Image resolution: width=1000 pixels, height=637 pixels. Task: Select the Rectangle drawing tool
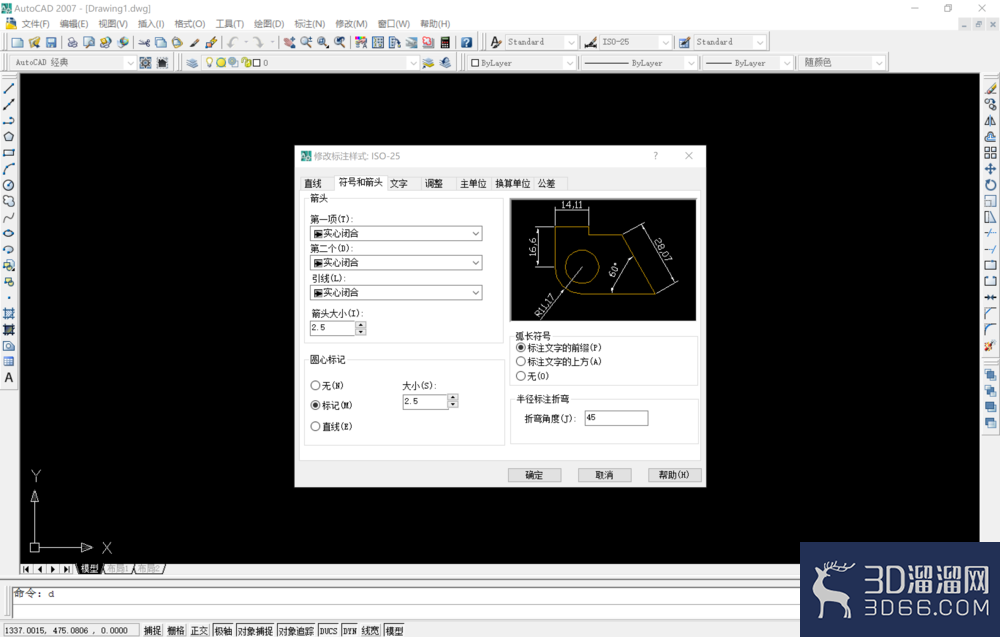(x=9, y=153)
